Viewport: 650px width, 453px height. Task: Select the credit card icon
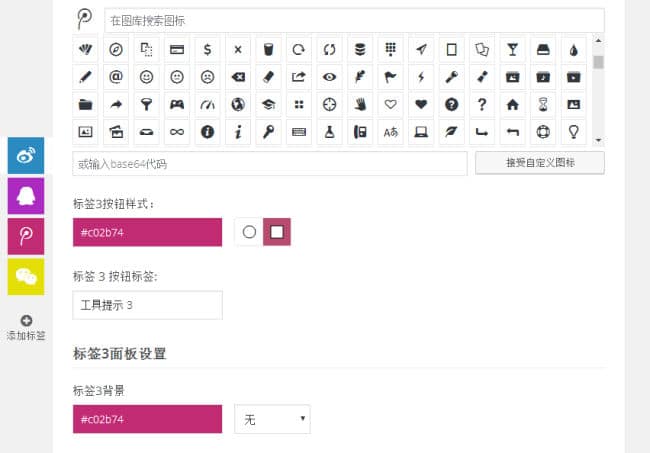pos(177,50)
